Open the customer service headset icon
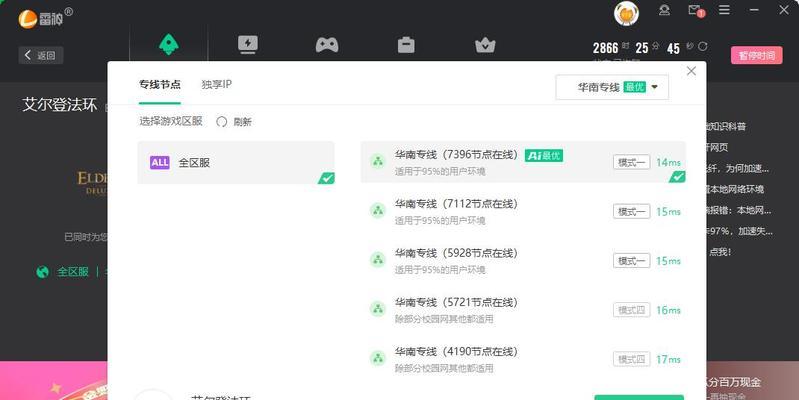Viewport: 799px width, 400px height. pyautogui.click(x=664, y=10)
